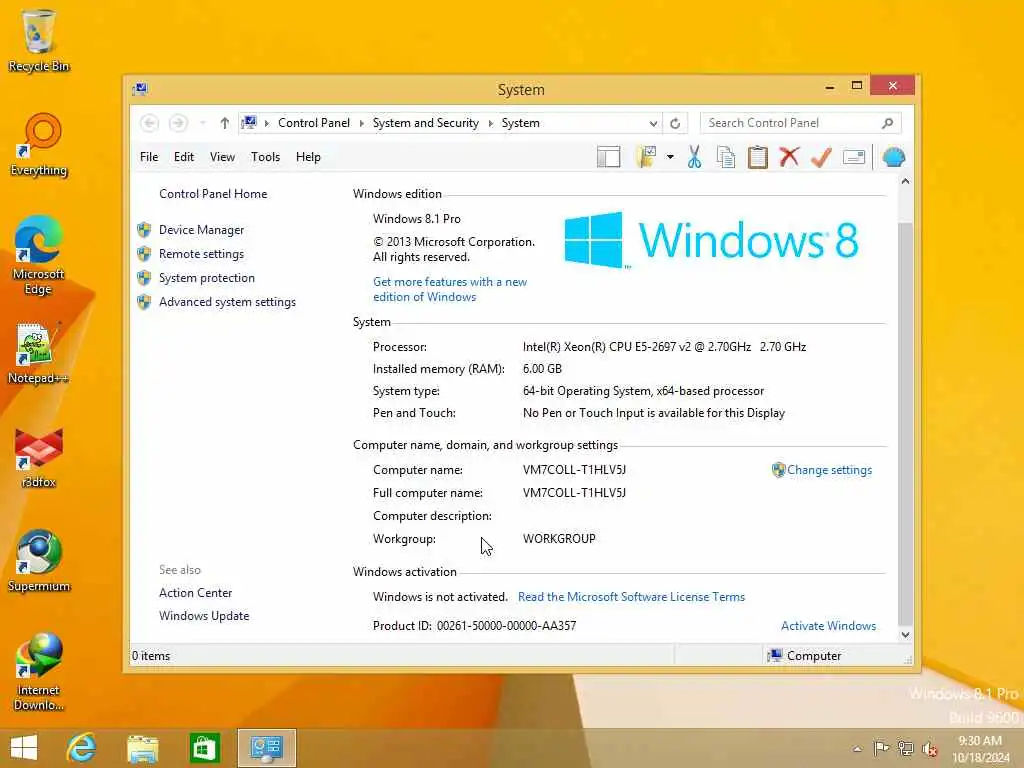Viewport: 1024px width, 768px height.
Task: Expand arrow before Control Panel breadcrumb
Action: click(x=266, y=123)
